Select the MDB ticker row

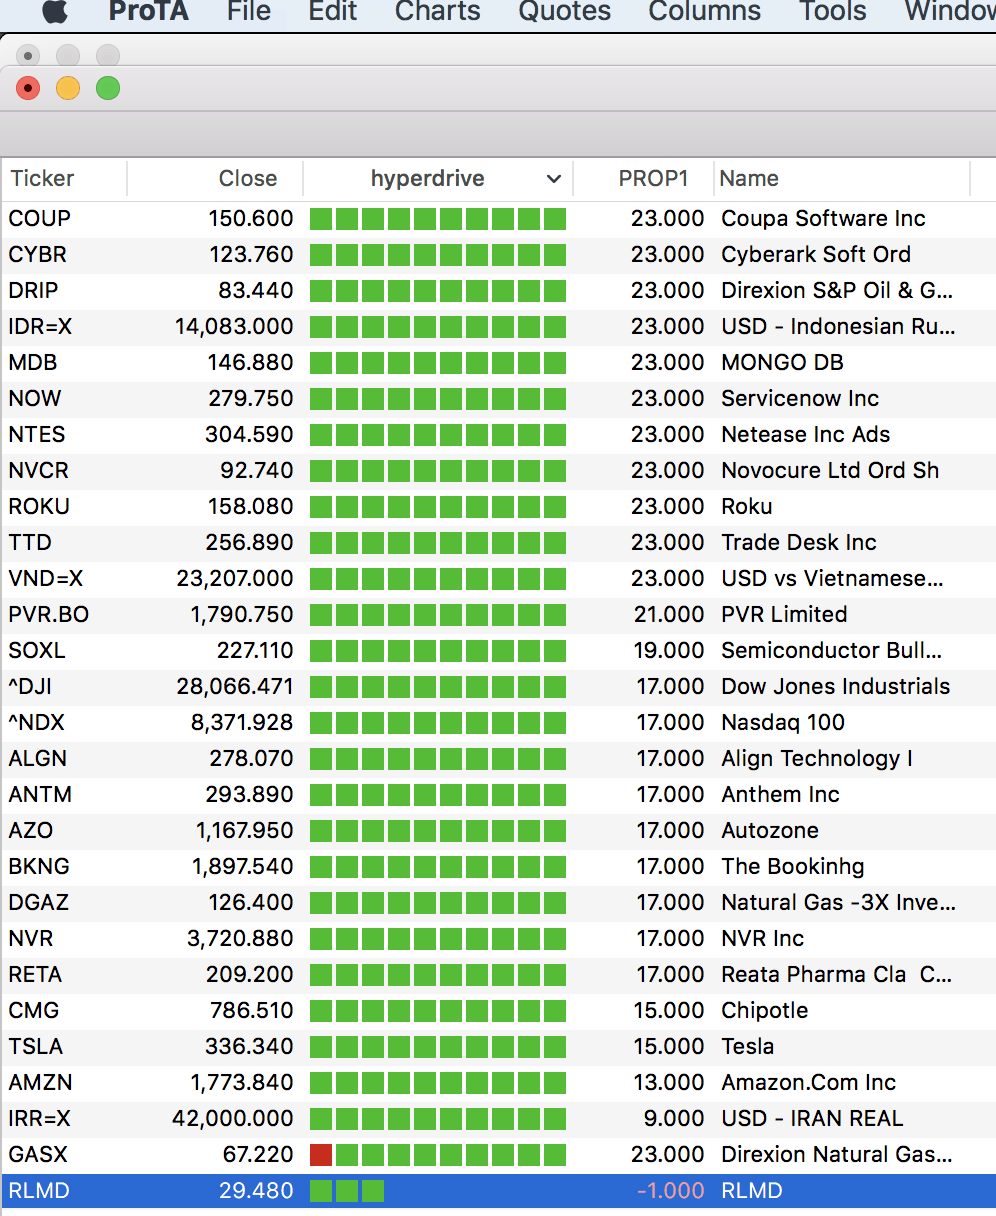click(498, 363)
